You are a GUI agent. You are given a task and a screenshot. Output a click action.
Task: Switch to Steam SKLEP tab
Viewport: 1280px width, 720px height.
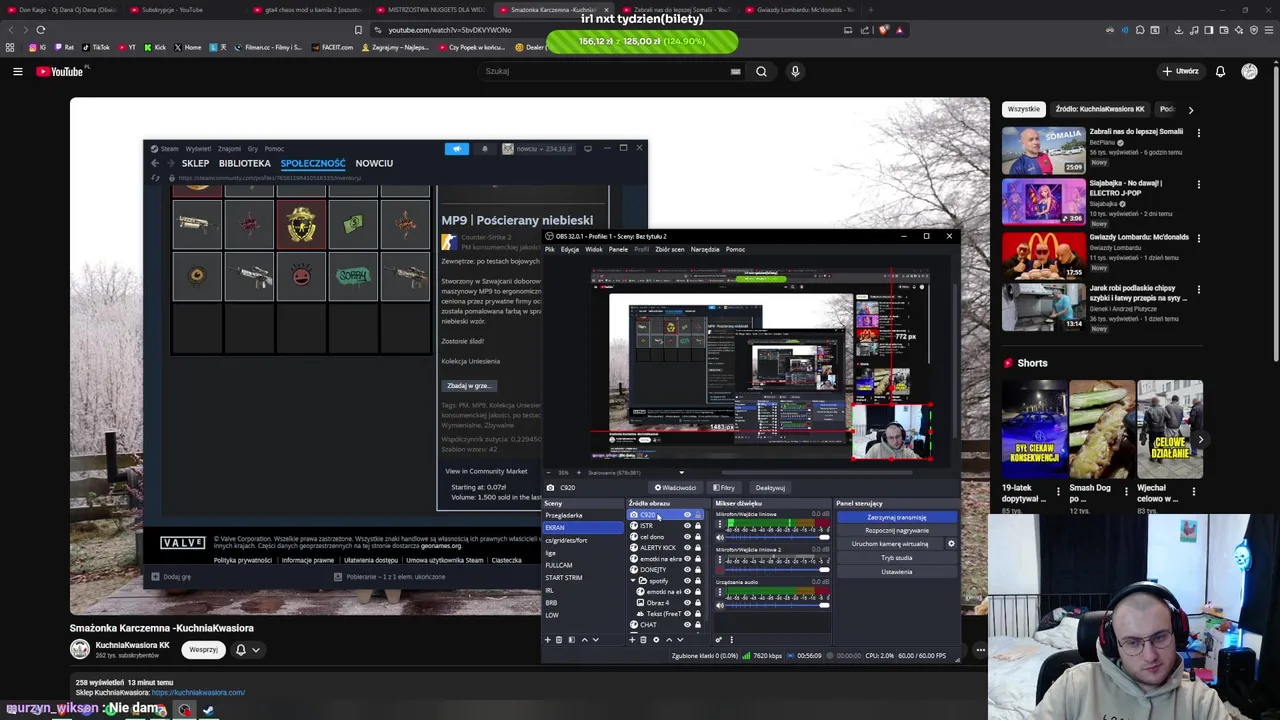195,163
